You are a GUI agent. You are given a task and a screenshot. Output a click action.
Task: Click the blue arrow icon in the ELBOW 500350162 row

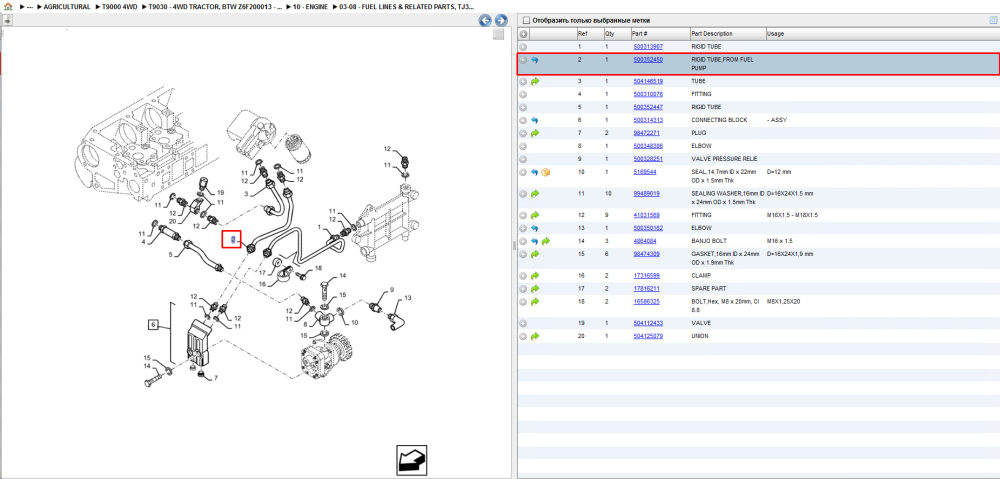coord(535,228)
